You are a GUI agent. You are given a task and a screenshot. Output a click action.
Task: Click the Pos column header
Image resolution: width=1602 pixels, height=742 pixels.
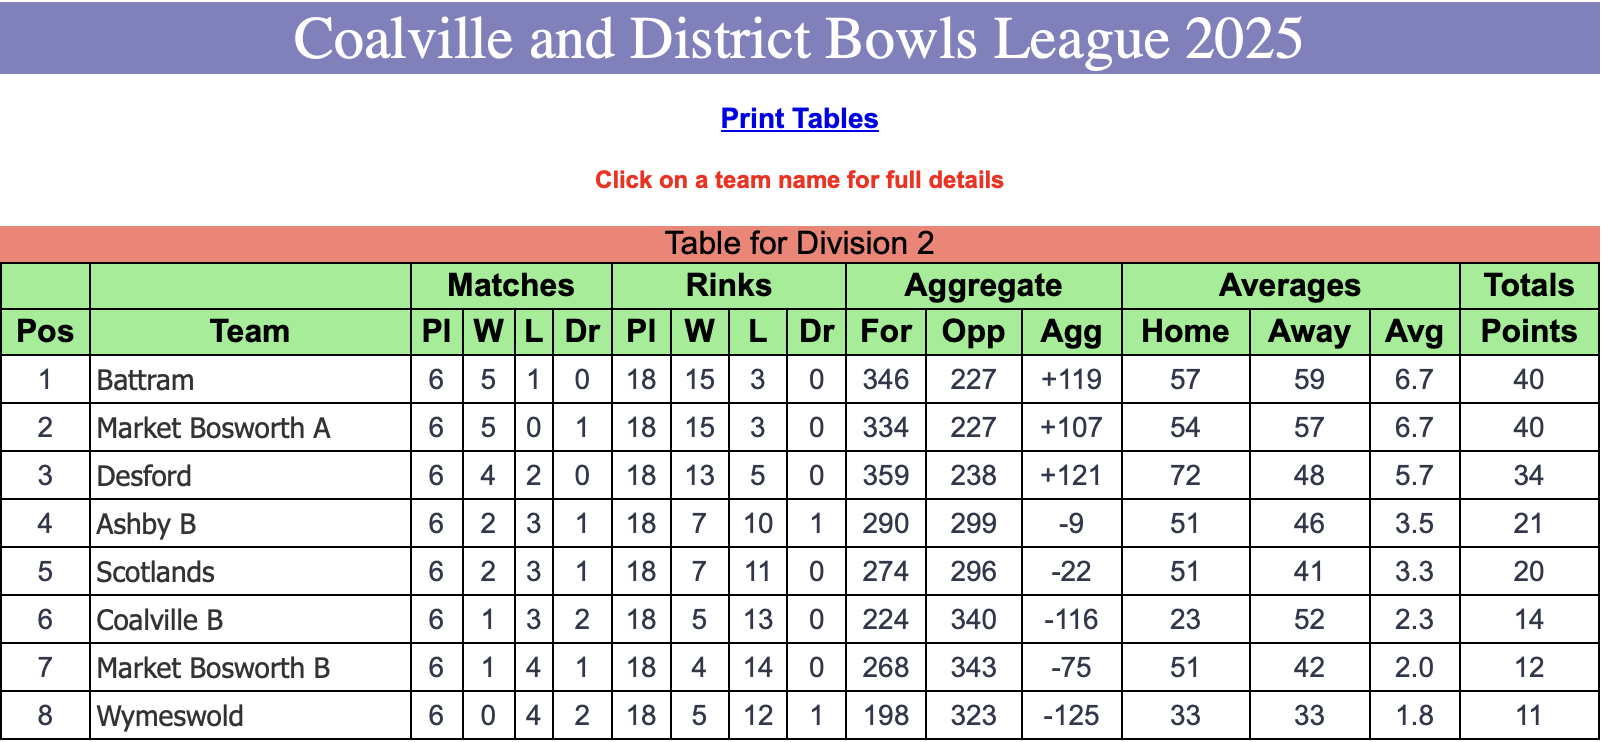click(x=45, y=332)
